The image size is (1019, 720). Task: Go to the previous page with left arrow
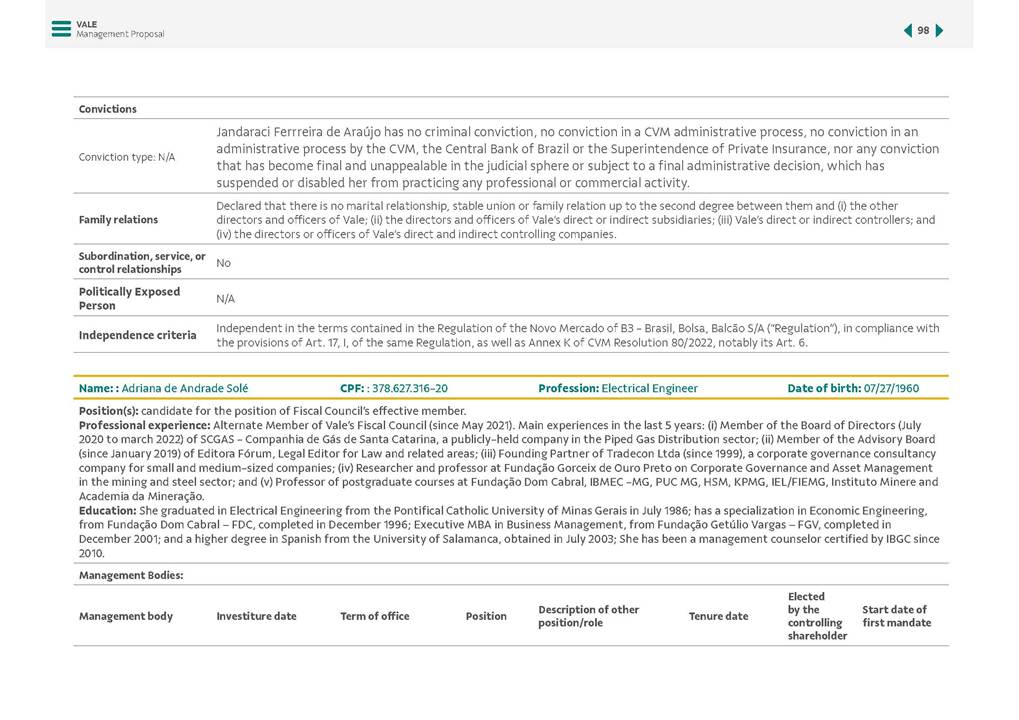(907, 31)
